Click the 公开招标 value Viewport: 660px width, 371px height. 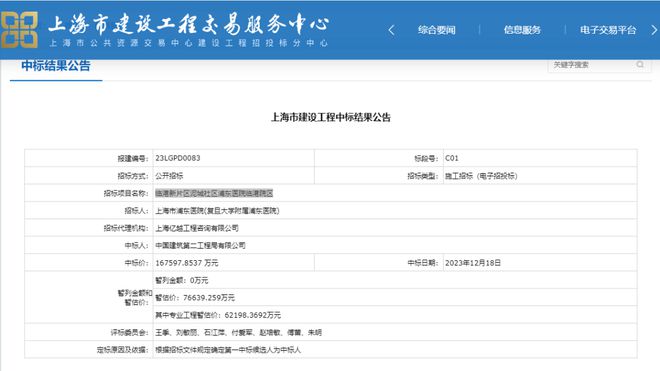coord(169,176)
